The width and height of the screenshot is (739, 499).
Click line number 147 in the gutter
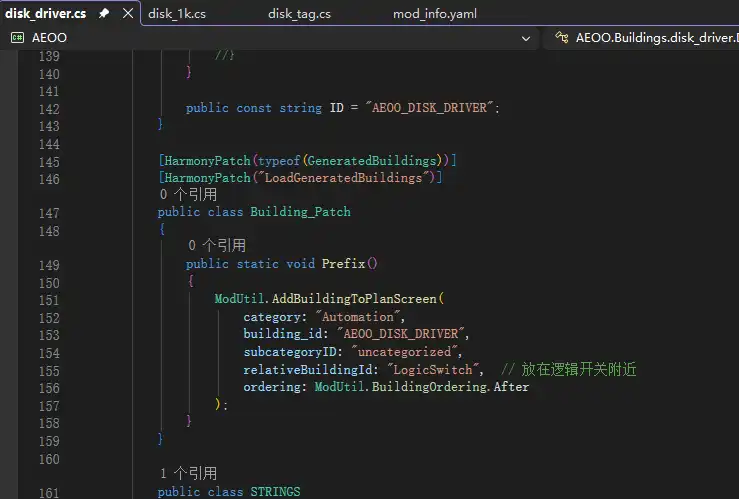(x=49, y=213)
